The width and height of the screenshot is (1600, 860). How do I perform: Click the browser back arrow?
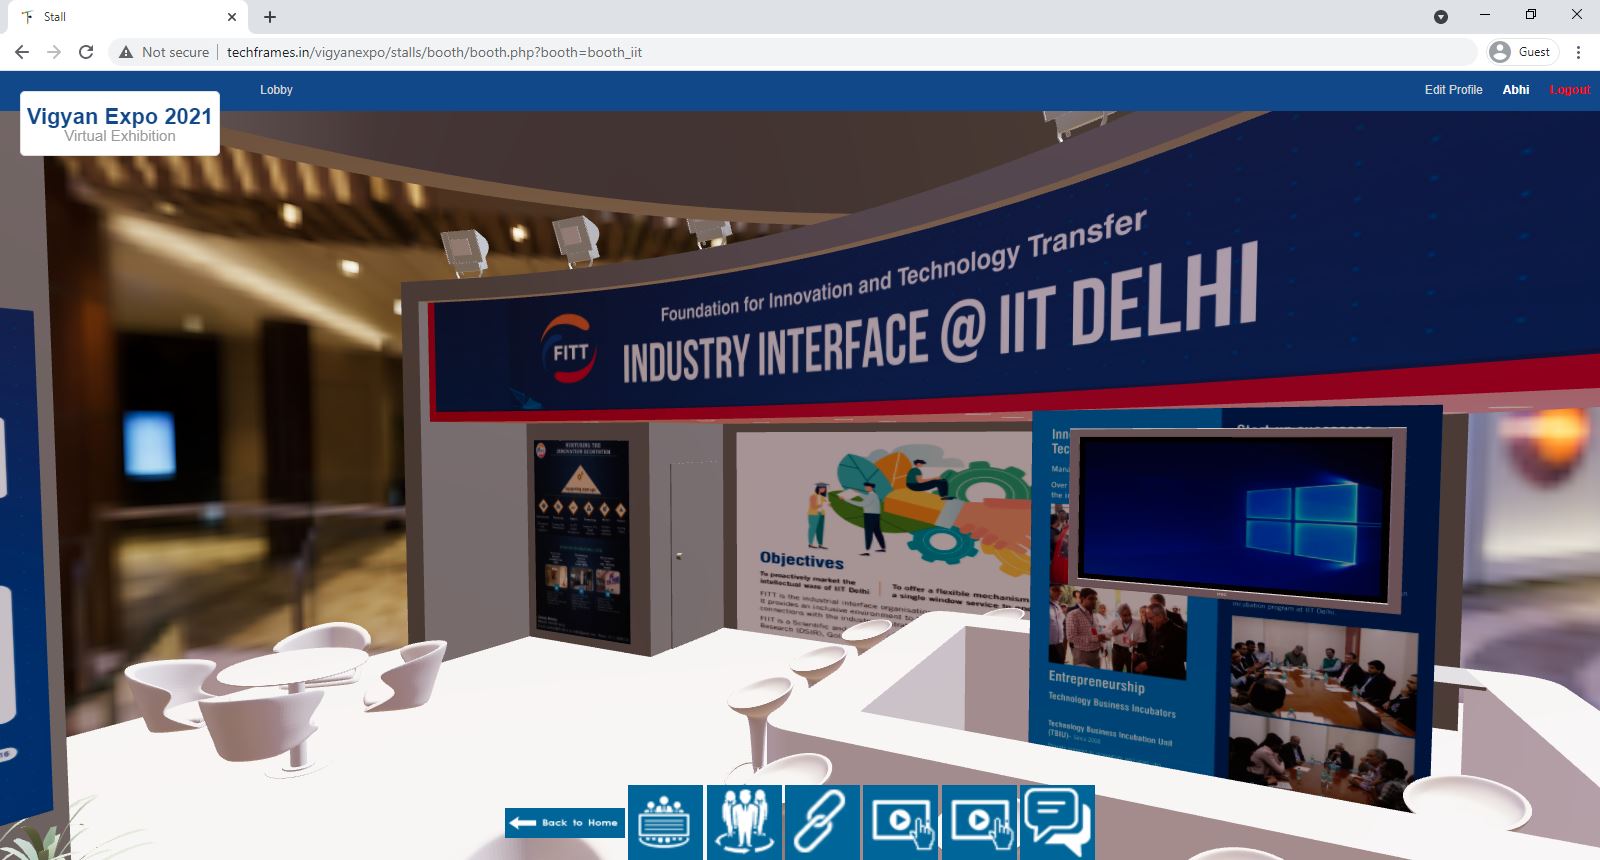pos(22,52)
